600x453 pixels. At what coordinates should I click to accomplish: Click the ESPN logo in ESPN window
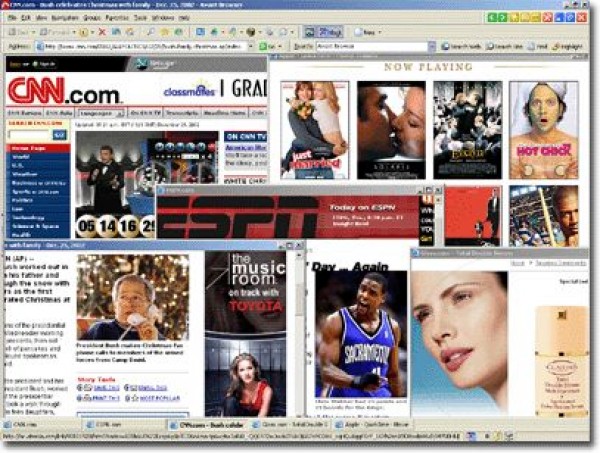(237, 217)
